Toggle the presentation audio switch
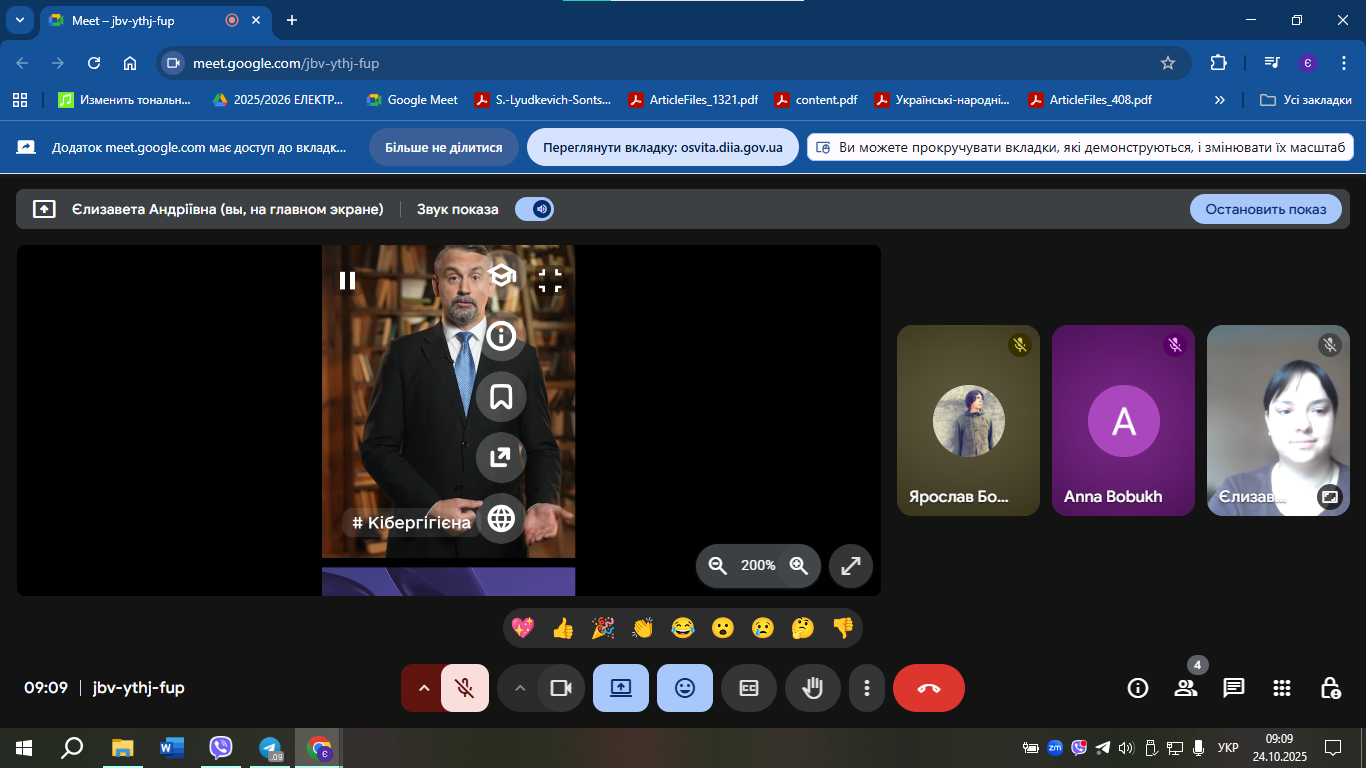 coord(535,209)
